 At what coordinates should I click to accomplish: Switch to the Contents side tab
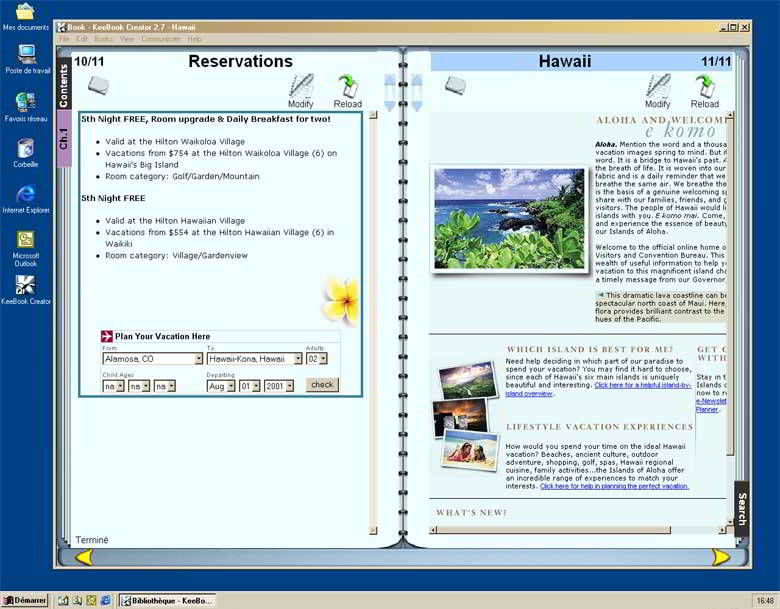point(64,86)
